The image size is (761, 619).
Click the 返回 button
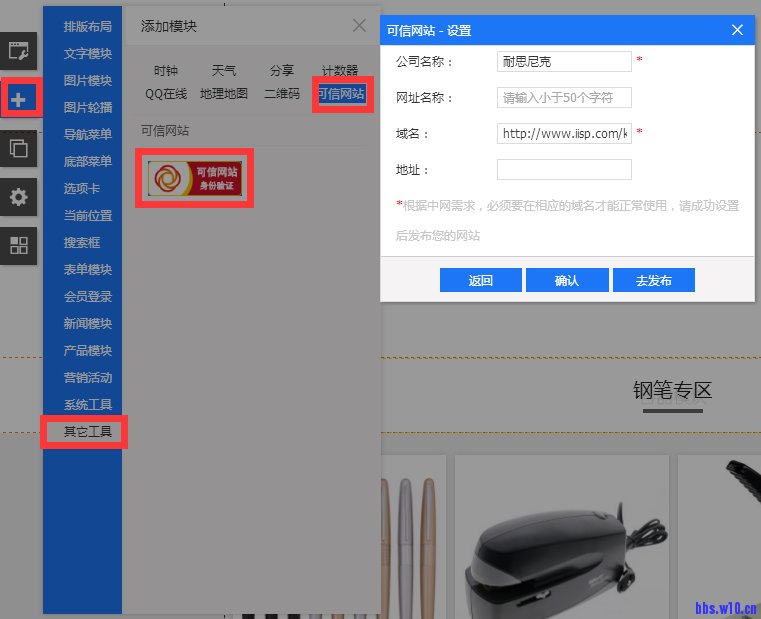point(481,281)
